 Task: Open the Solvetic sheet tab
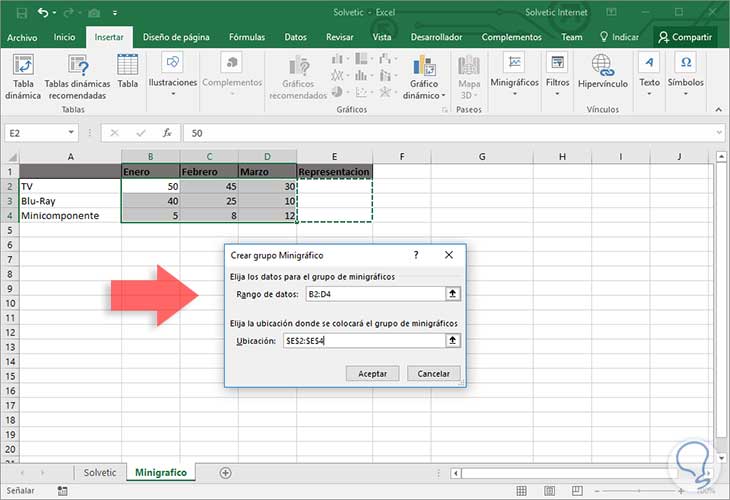(x=99, y=472)
